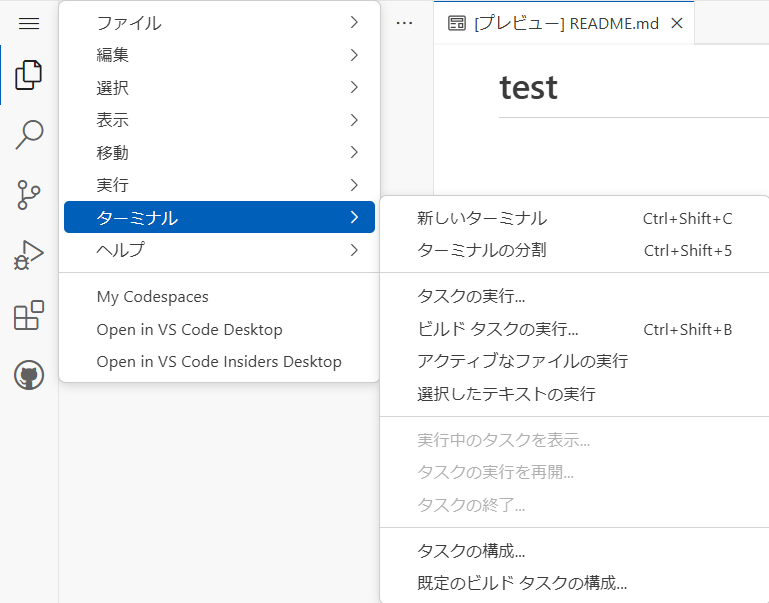Screen dimensions: 769x603
Task: Select 新しいターミナル from the submenu
Action: (575, 218)
